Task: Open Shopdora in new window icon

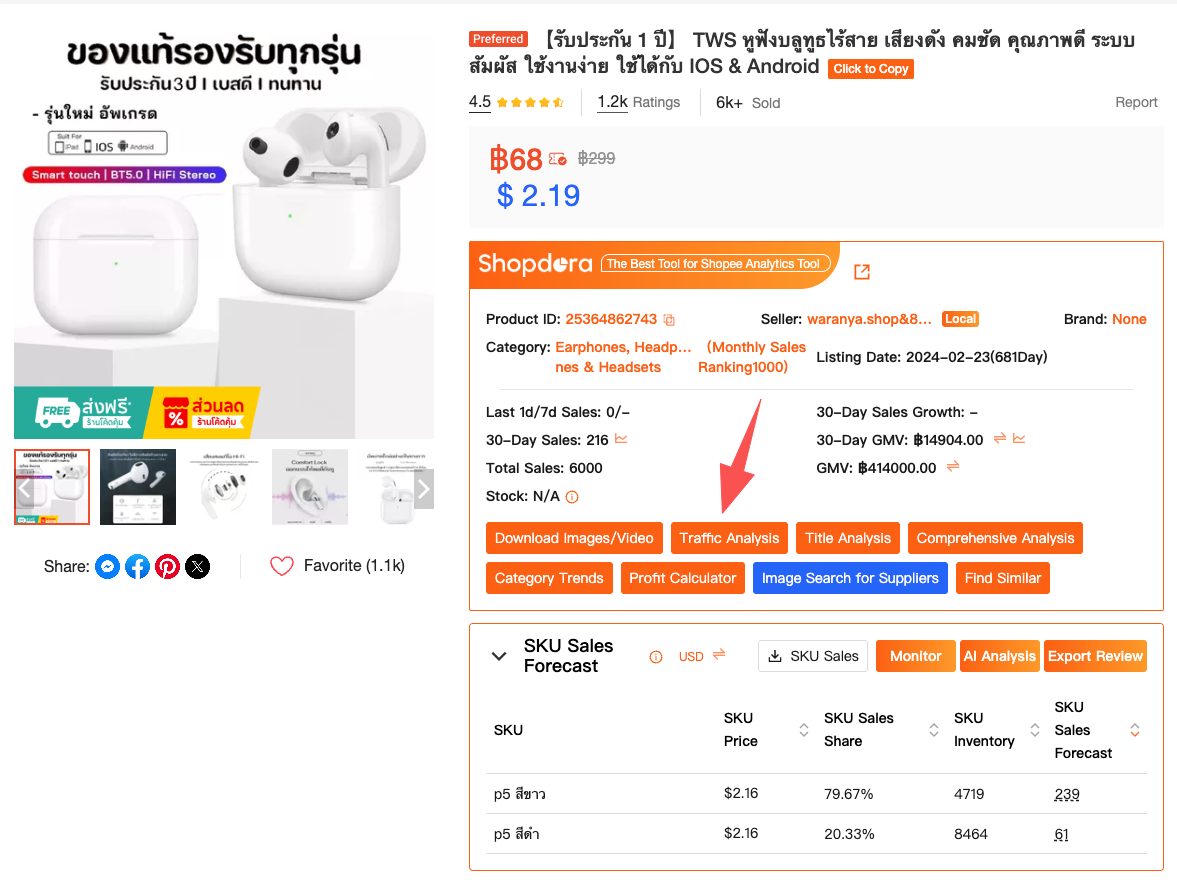Action: [862, 272]
